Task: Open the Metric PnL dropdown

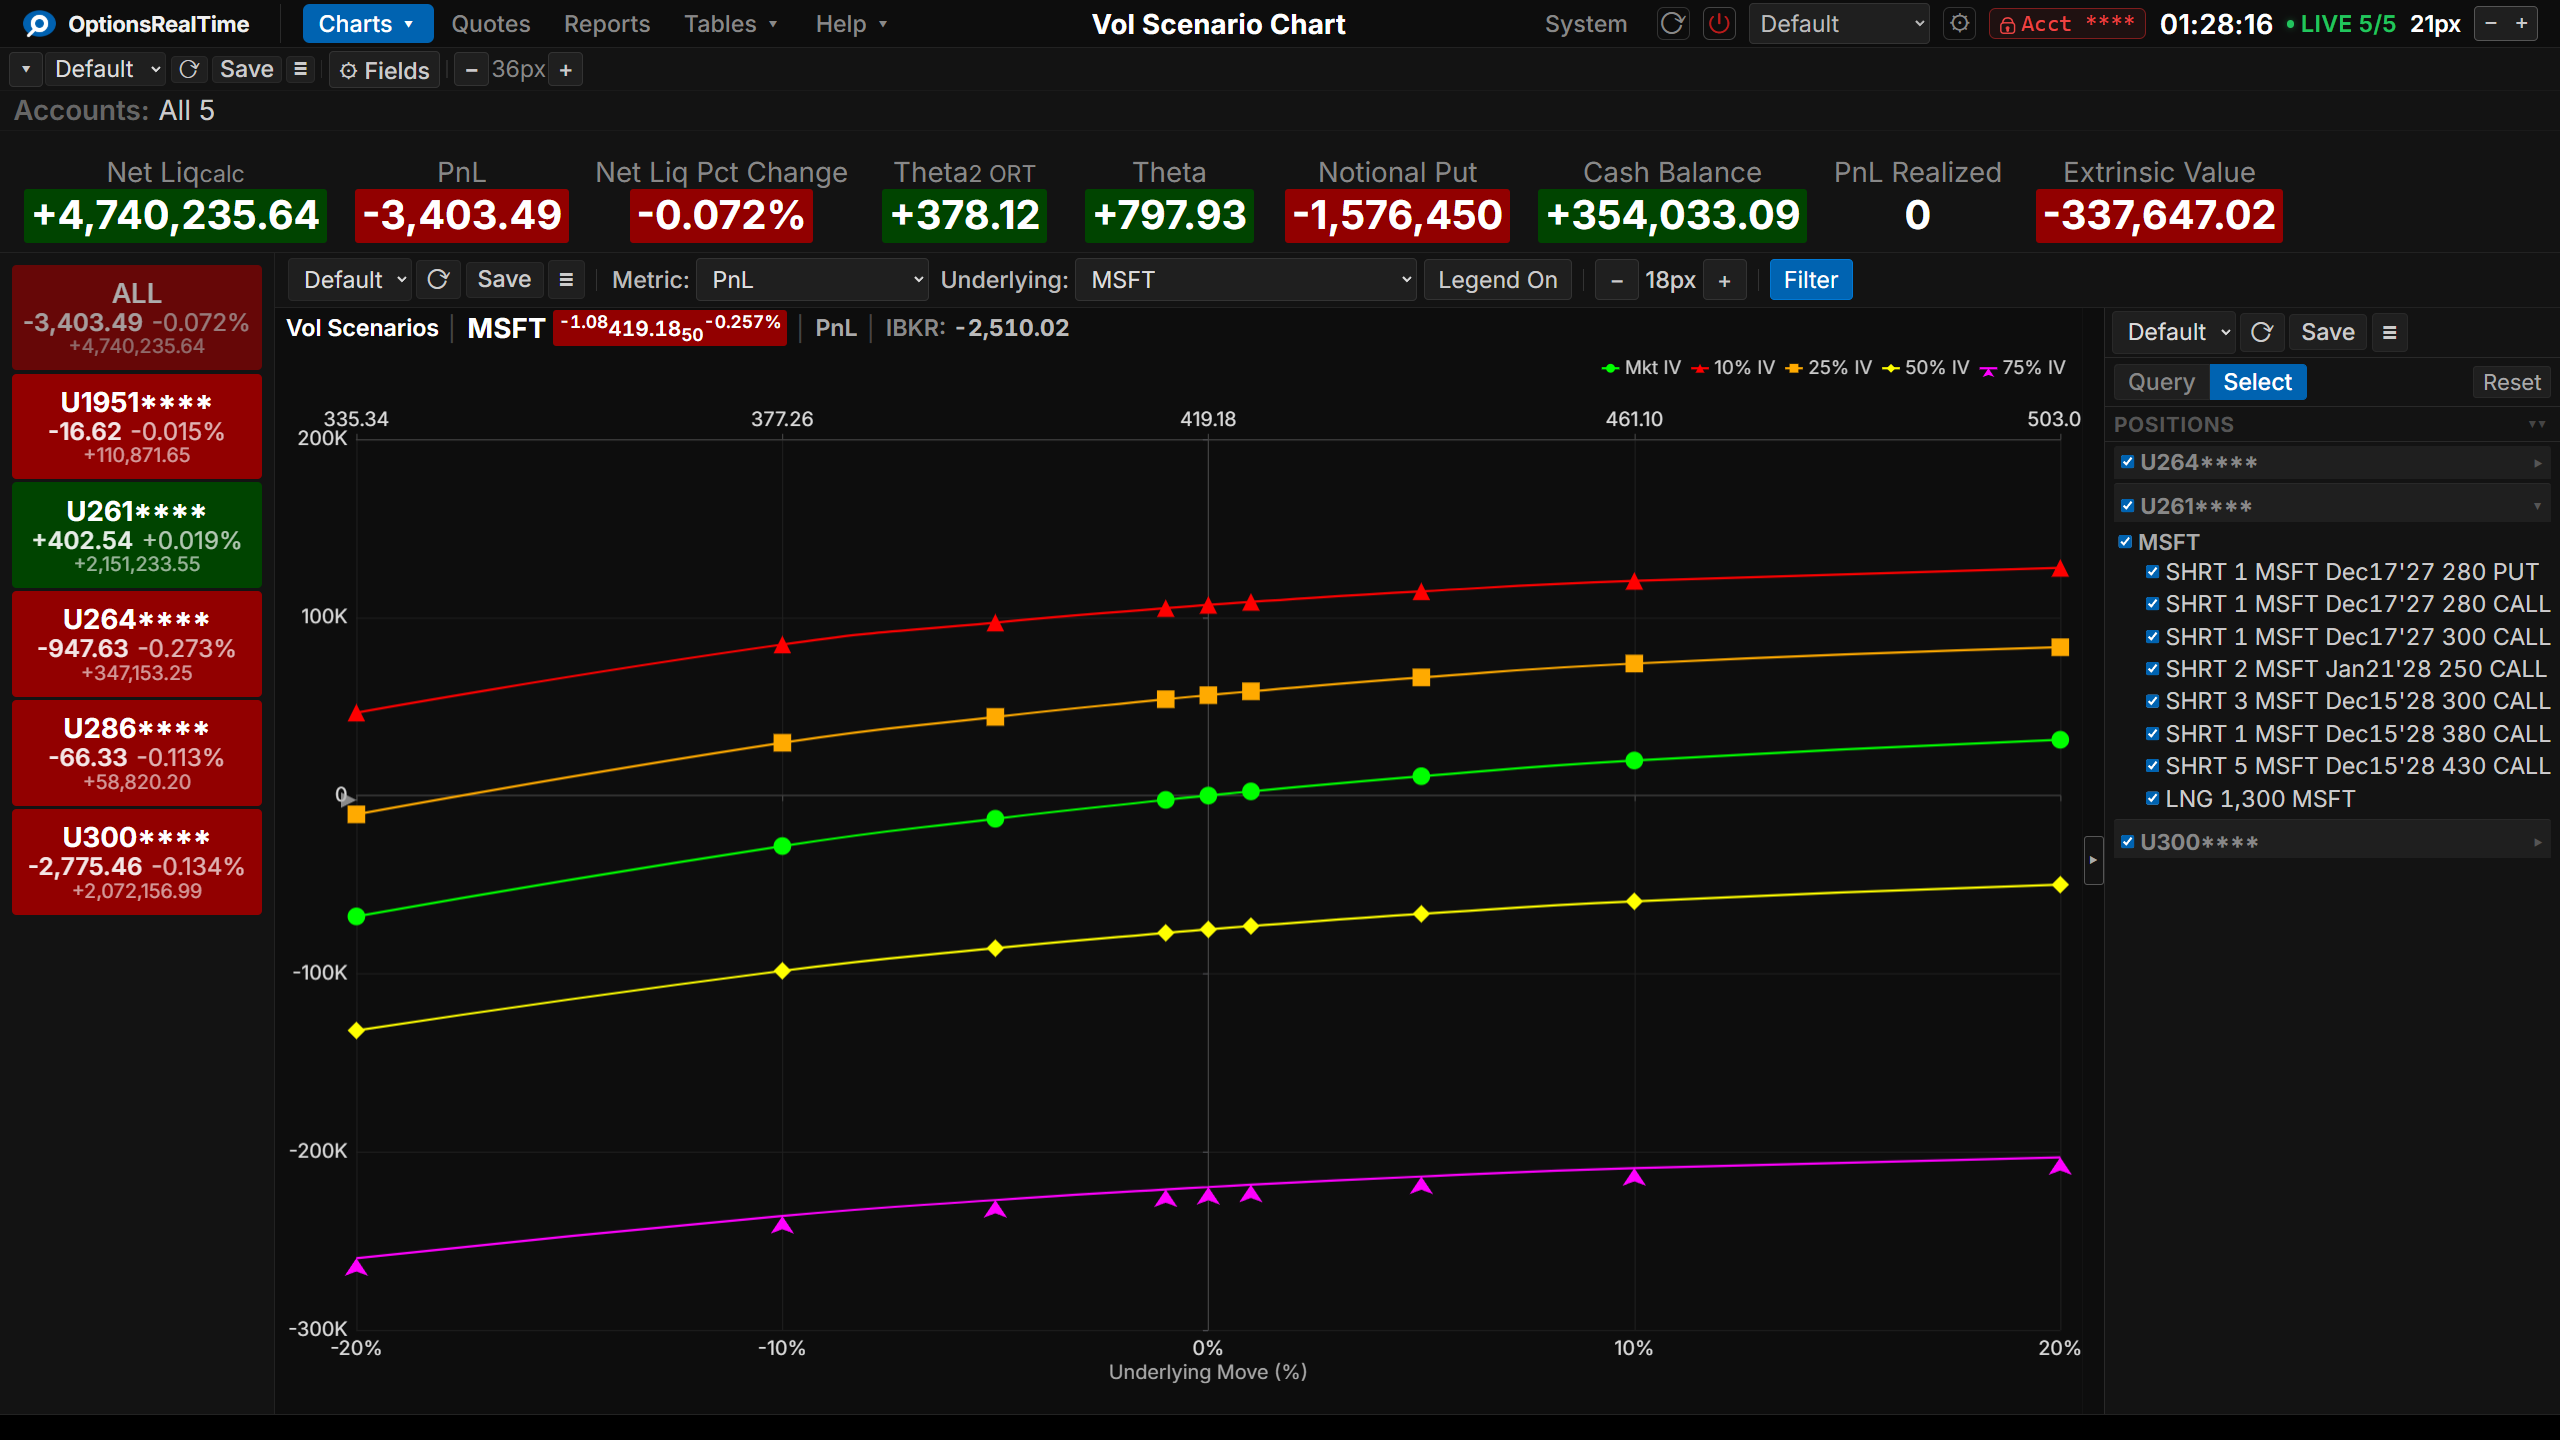Action: tap(812, 280)
